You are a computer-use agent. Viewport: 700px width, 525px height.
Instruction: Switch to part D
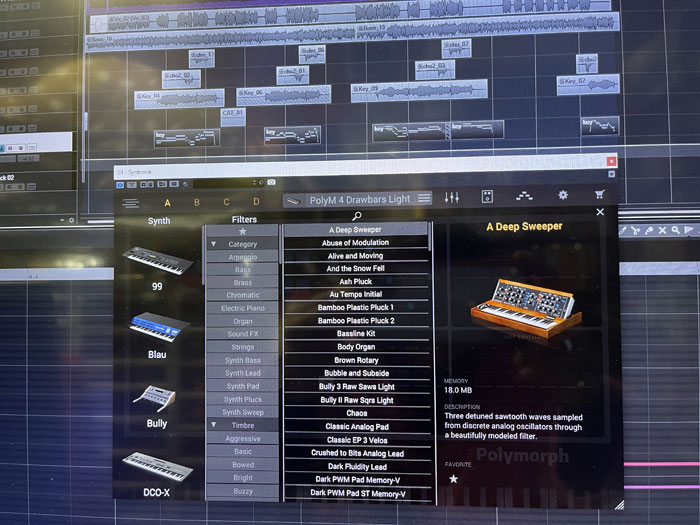tap(256, 201)
